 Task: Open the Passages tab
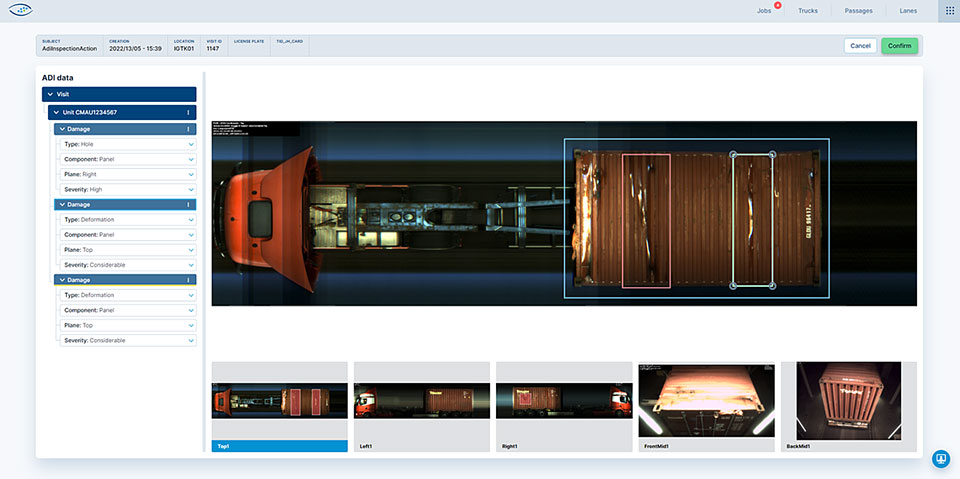click(858, 11)
